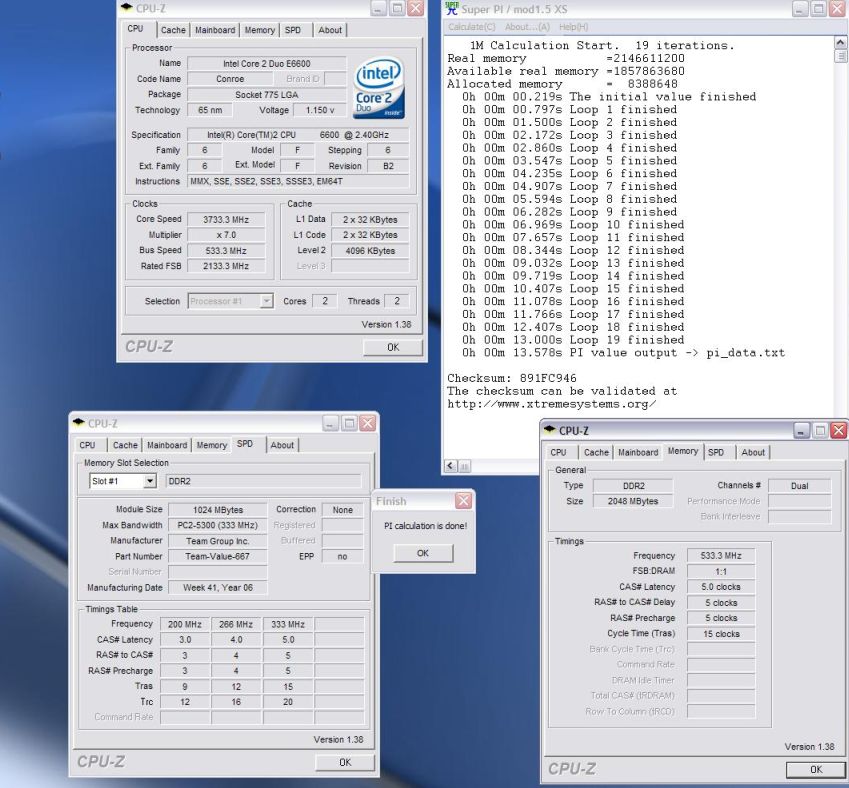Click OK in the Finish dialog
Viewport: 849px width, 788px height.
pyautogui.click(x=423, y=553)
